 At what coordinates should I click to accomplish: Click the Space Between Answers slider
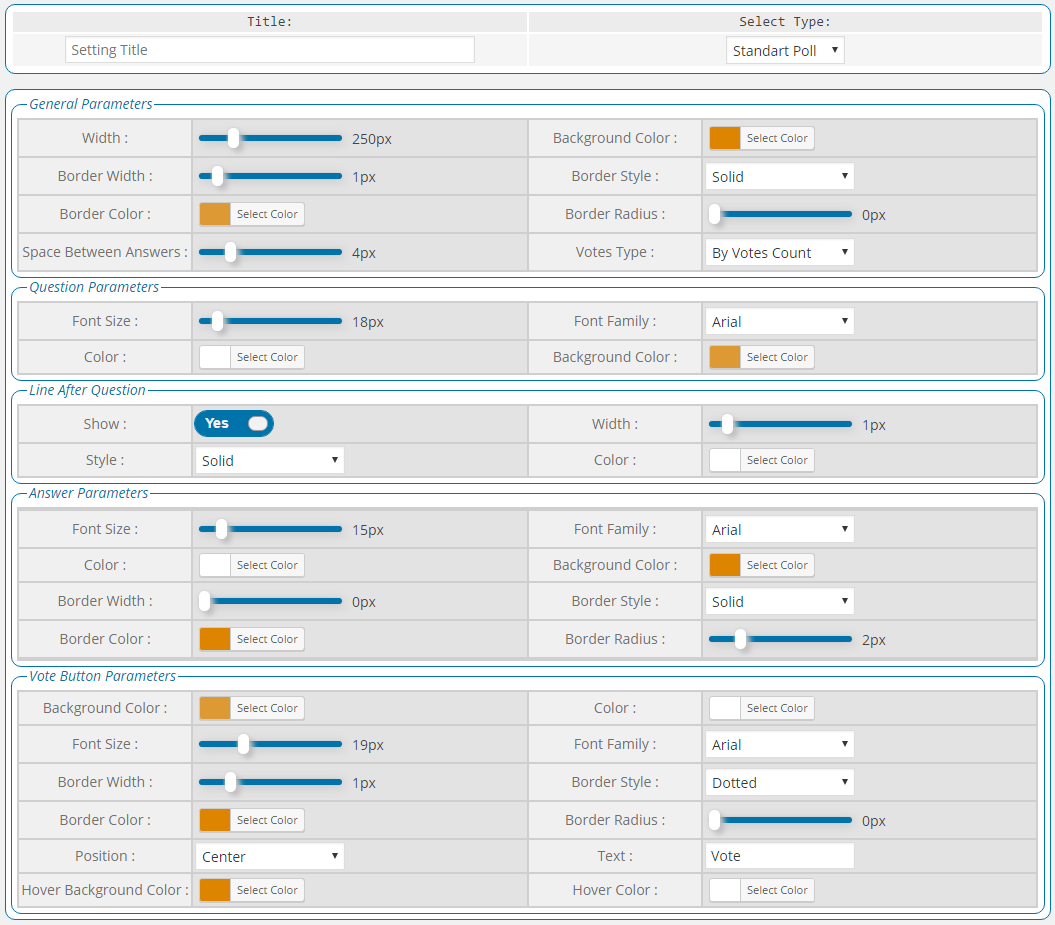[x=270, y=252]
